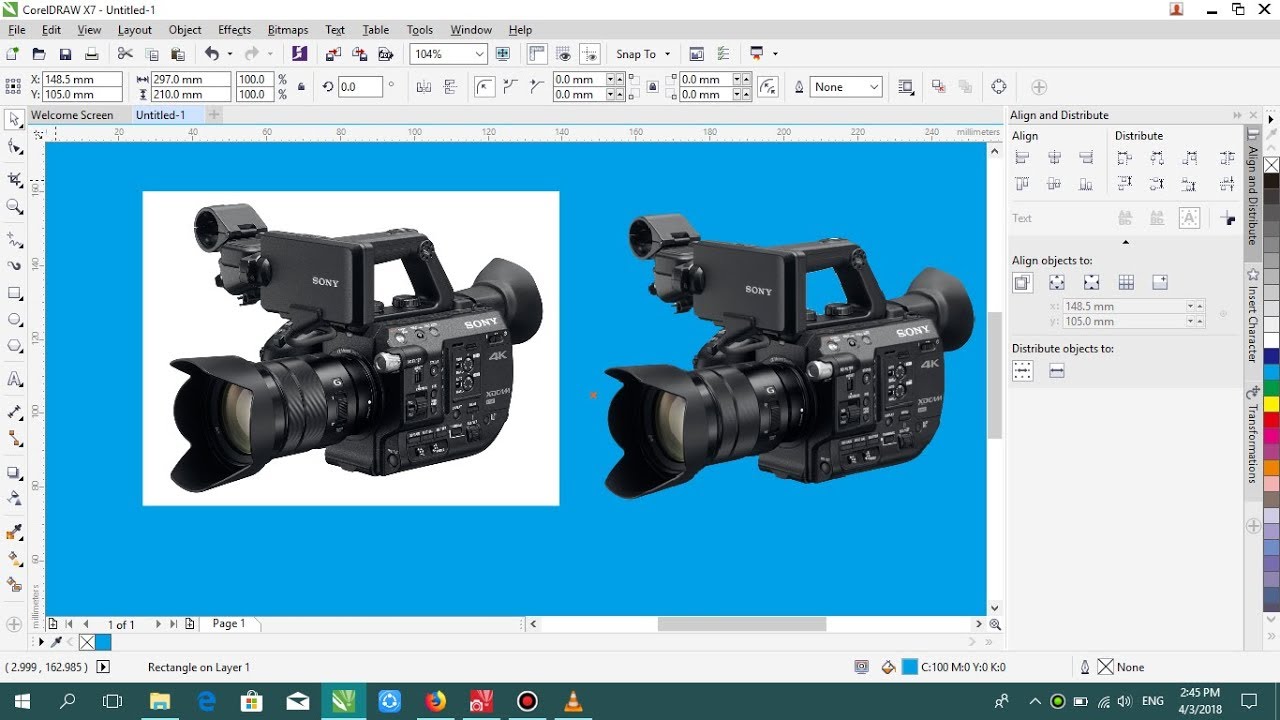Select the Rectangle tool
1280x720 pixels.
(x=15, y=293)
